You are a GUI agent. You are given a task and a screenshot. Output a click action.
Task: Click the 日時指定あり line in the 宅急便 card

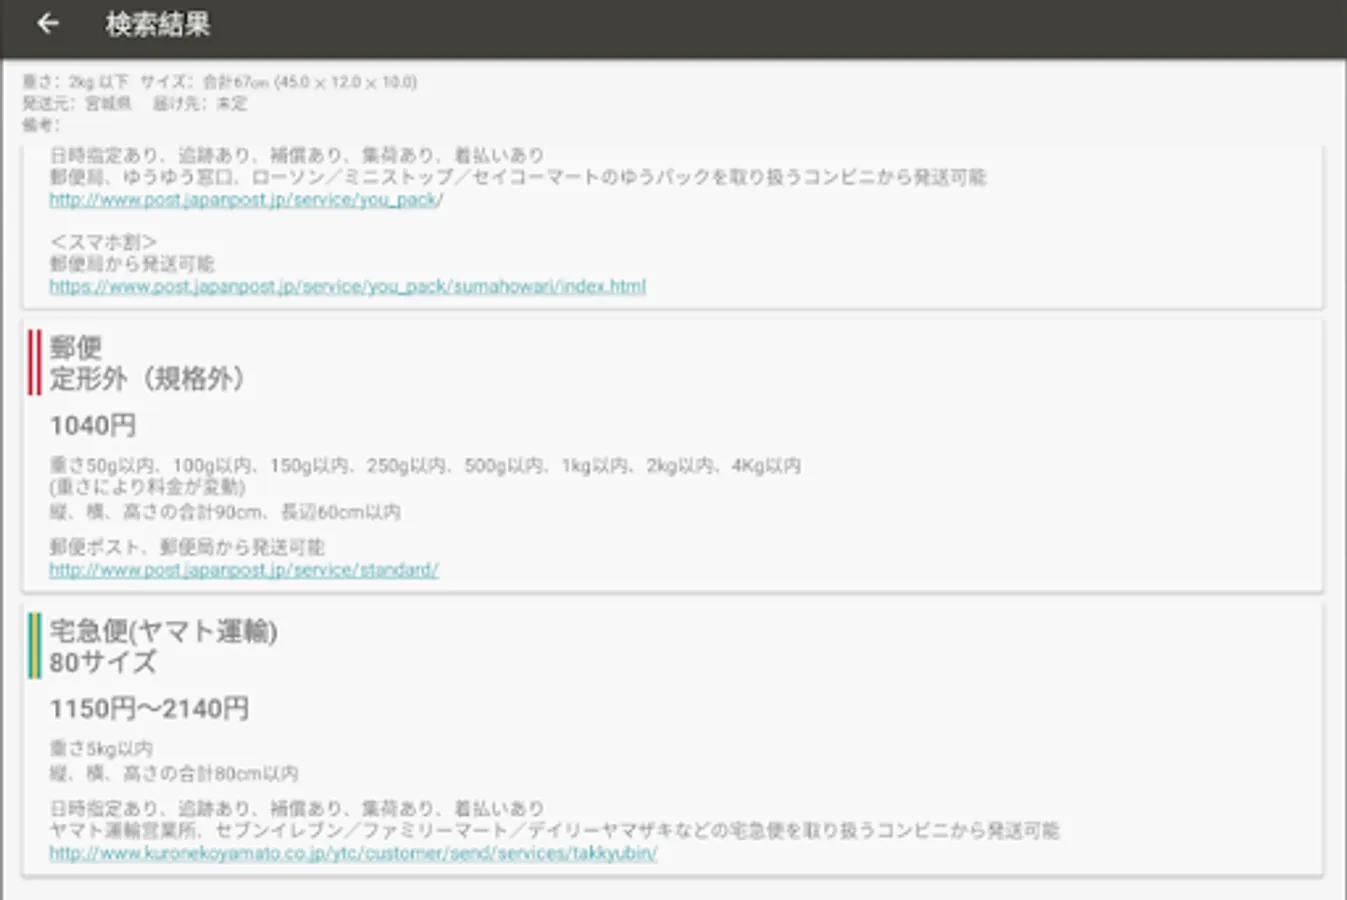point(297,808)
